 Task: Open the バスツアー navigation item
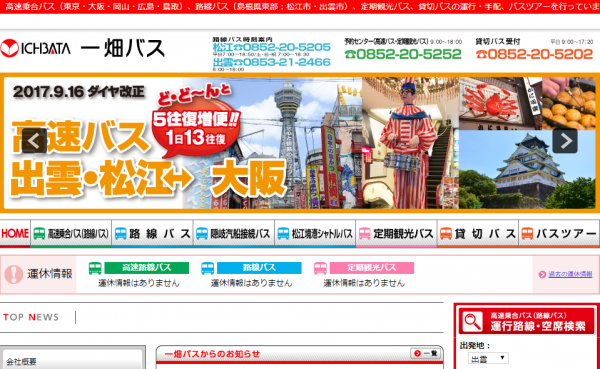[559, 233]
